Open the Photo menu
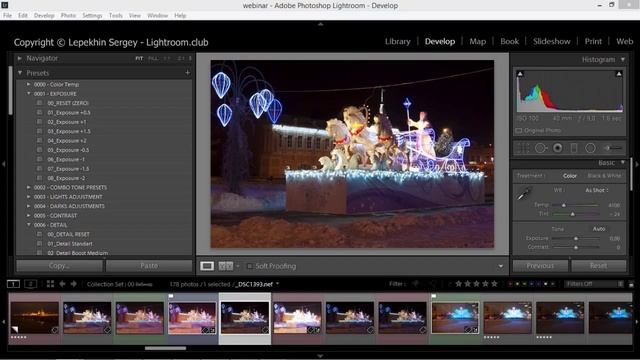640x360 pixels. tap(68, 16)
